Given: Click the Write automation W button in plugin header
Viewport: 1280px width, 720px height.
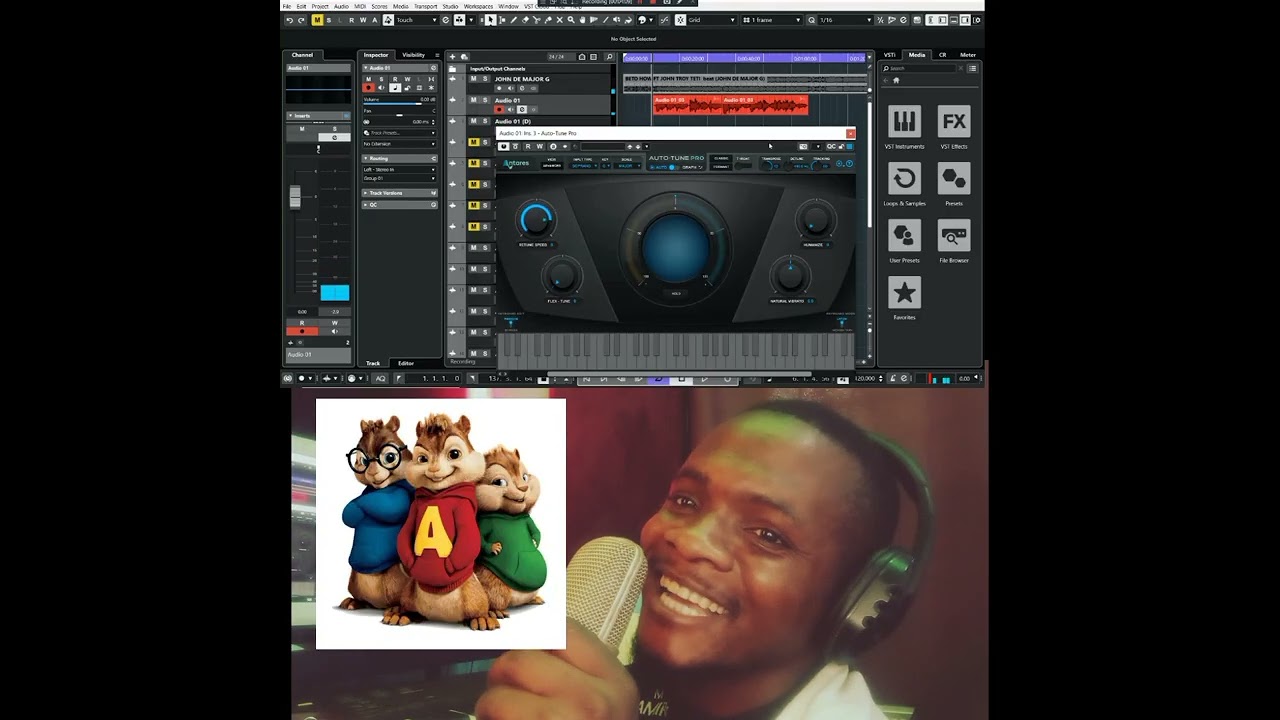Looking at the screenshot, I should coord(540,146).
